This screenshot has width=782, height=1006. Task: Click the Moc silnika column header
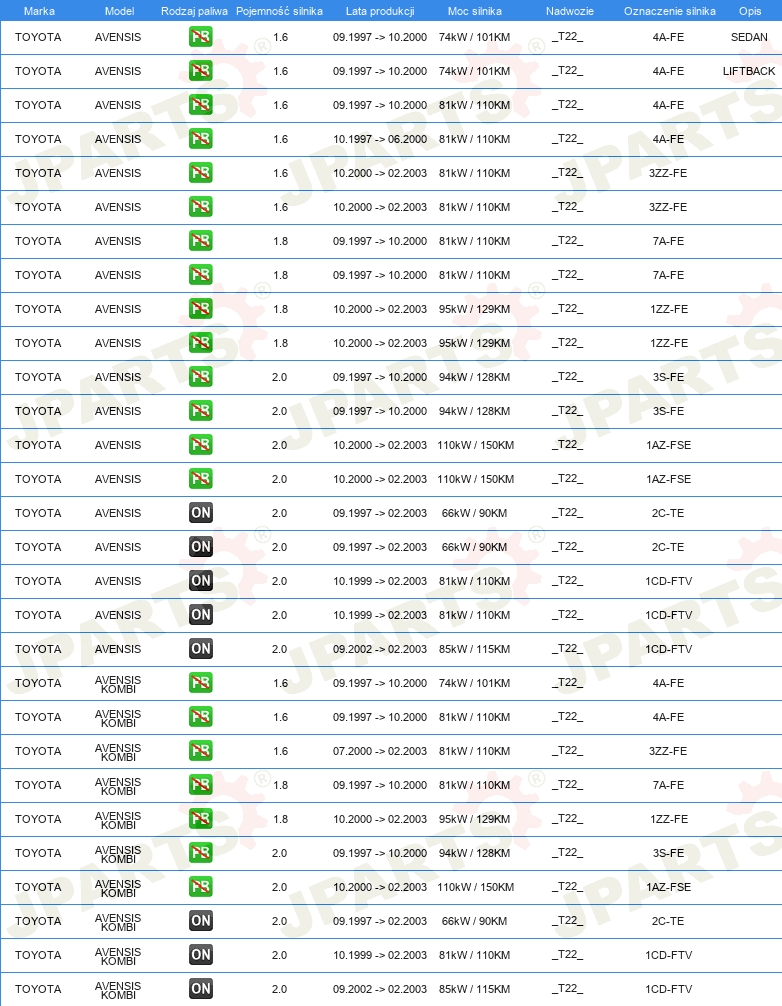pos(475,11)
